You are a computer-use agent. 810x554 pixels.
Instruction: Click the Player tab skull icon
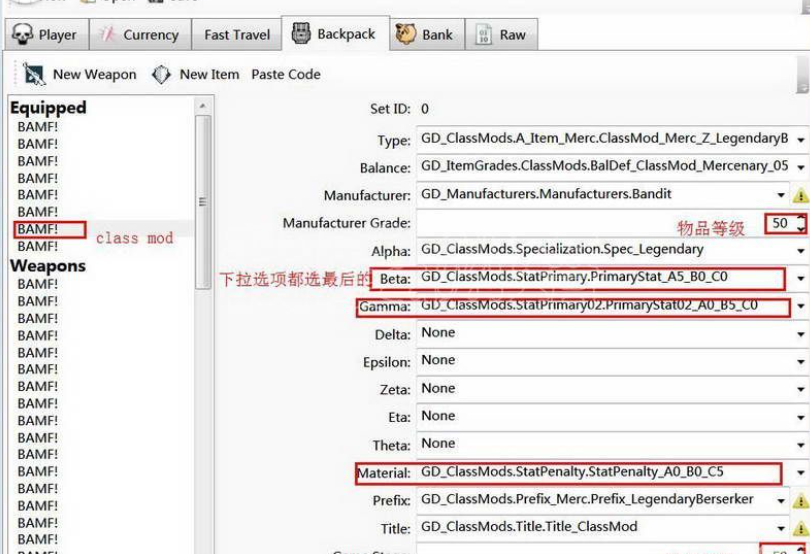(x=22, y=34)
